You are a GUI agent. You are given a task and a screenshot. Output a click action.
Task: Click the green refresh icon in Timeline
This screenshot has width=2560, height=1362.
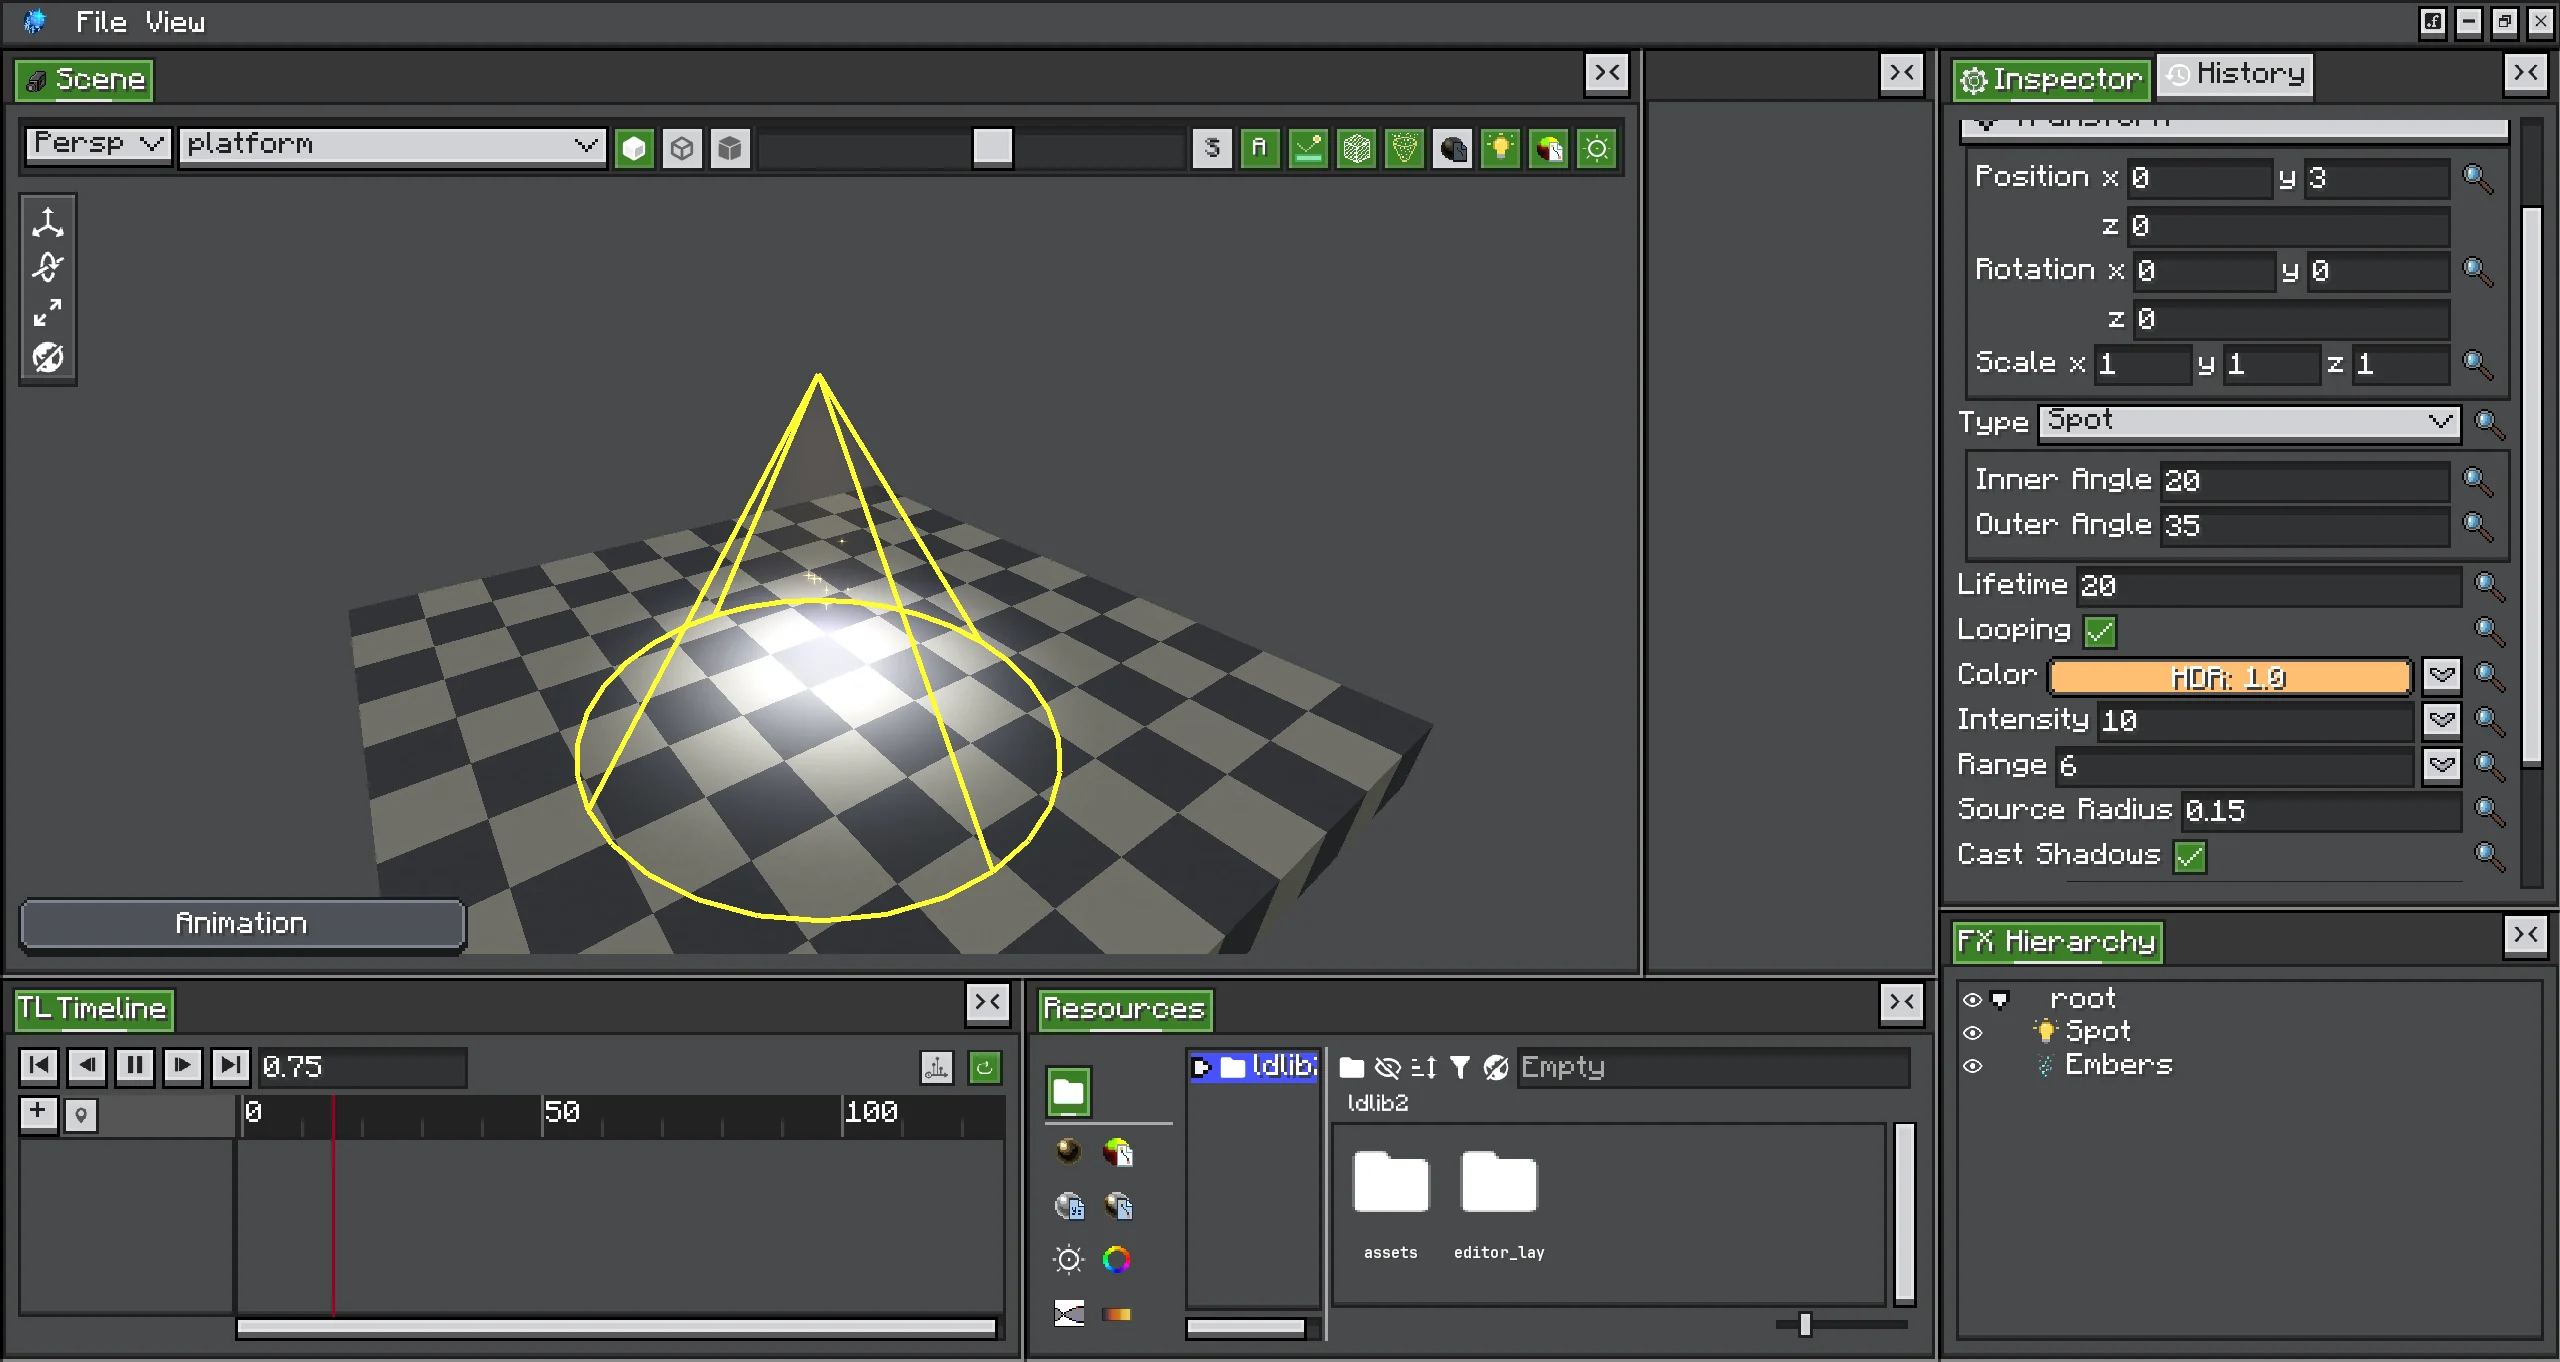[985, 1068]
